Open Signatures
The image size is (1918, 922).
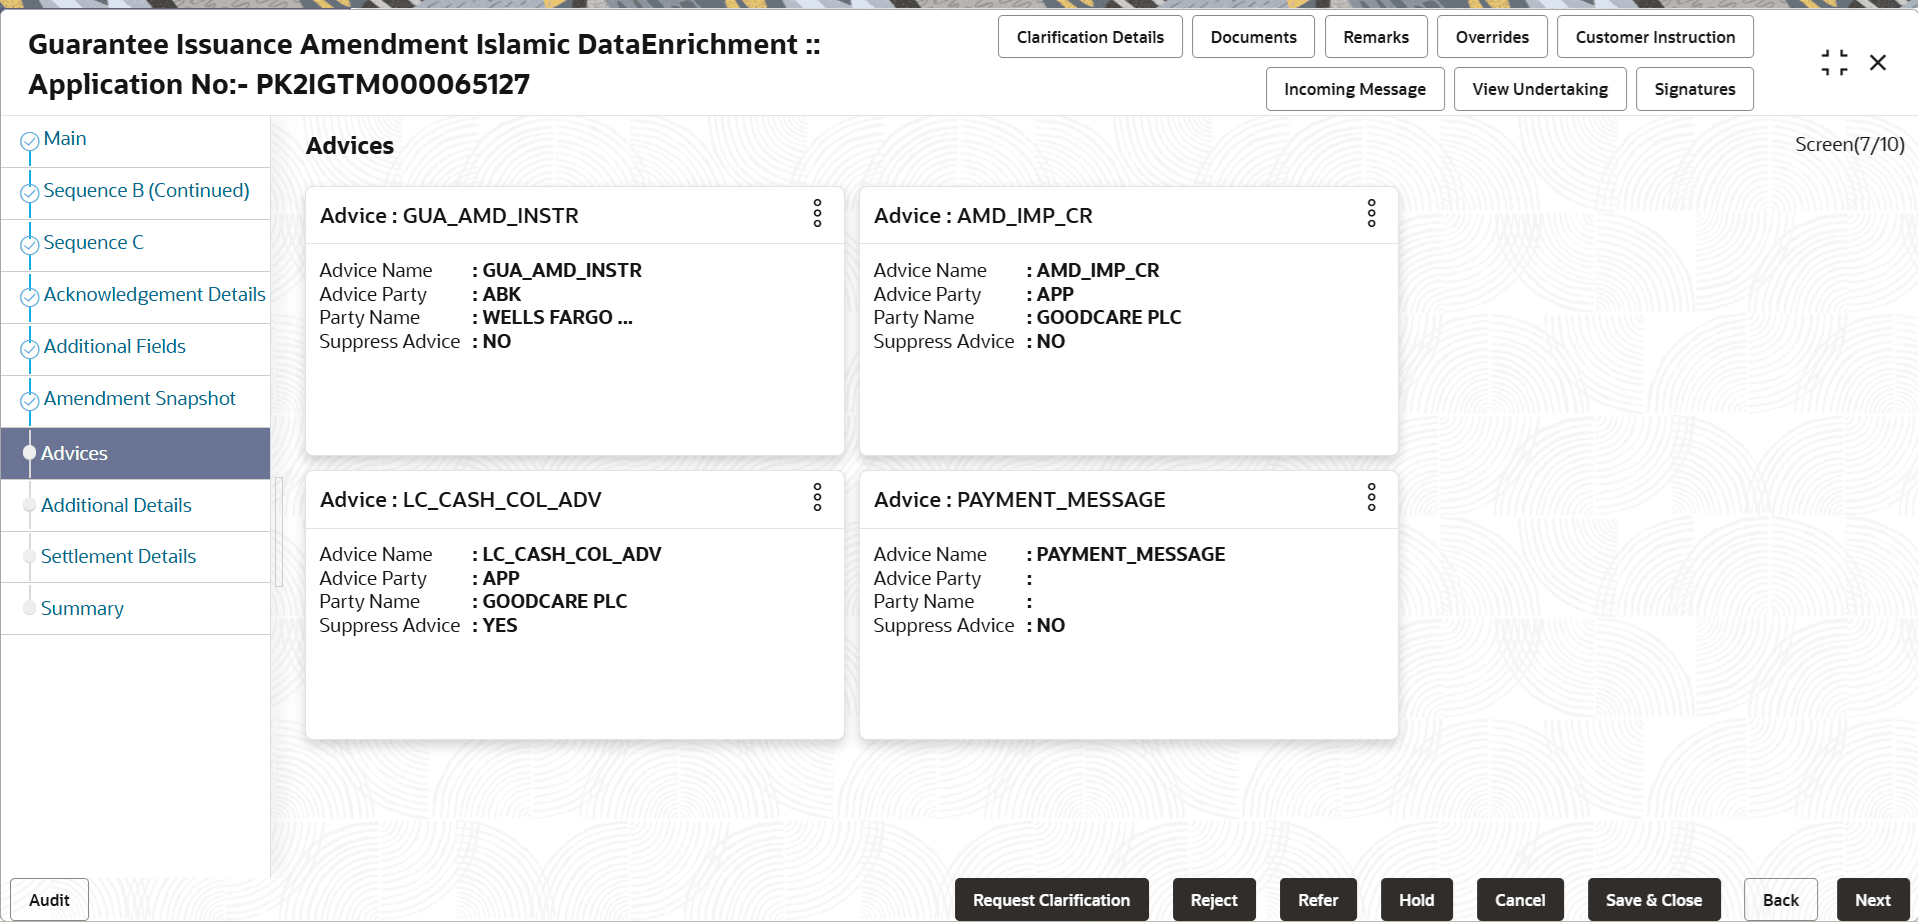(1695, 89)
